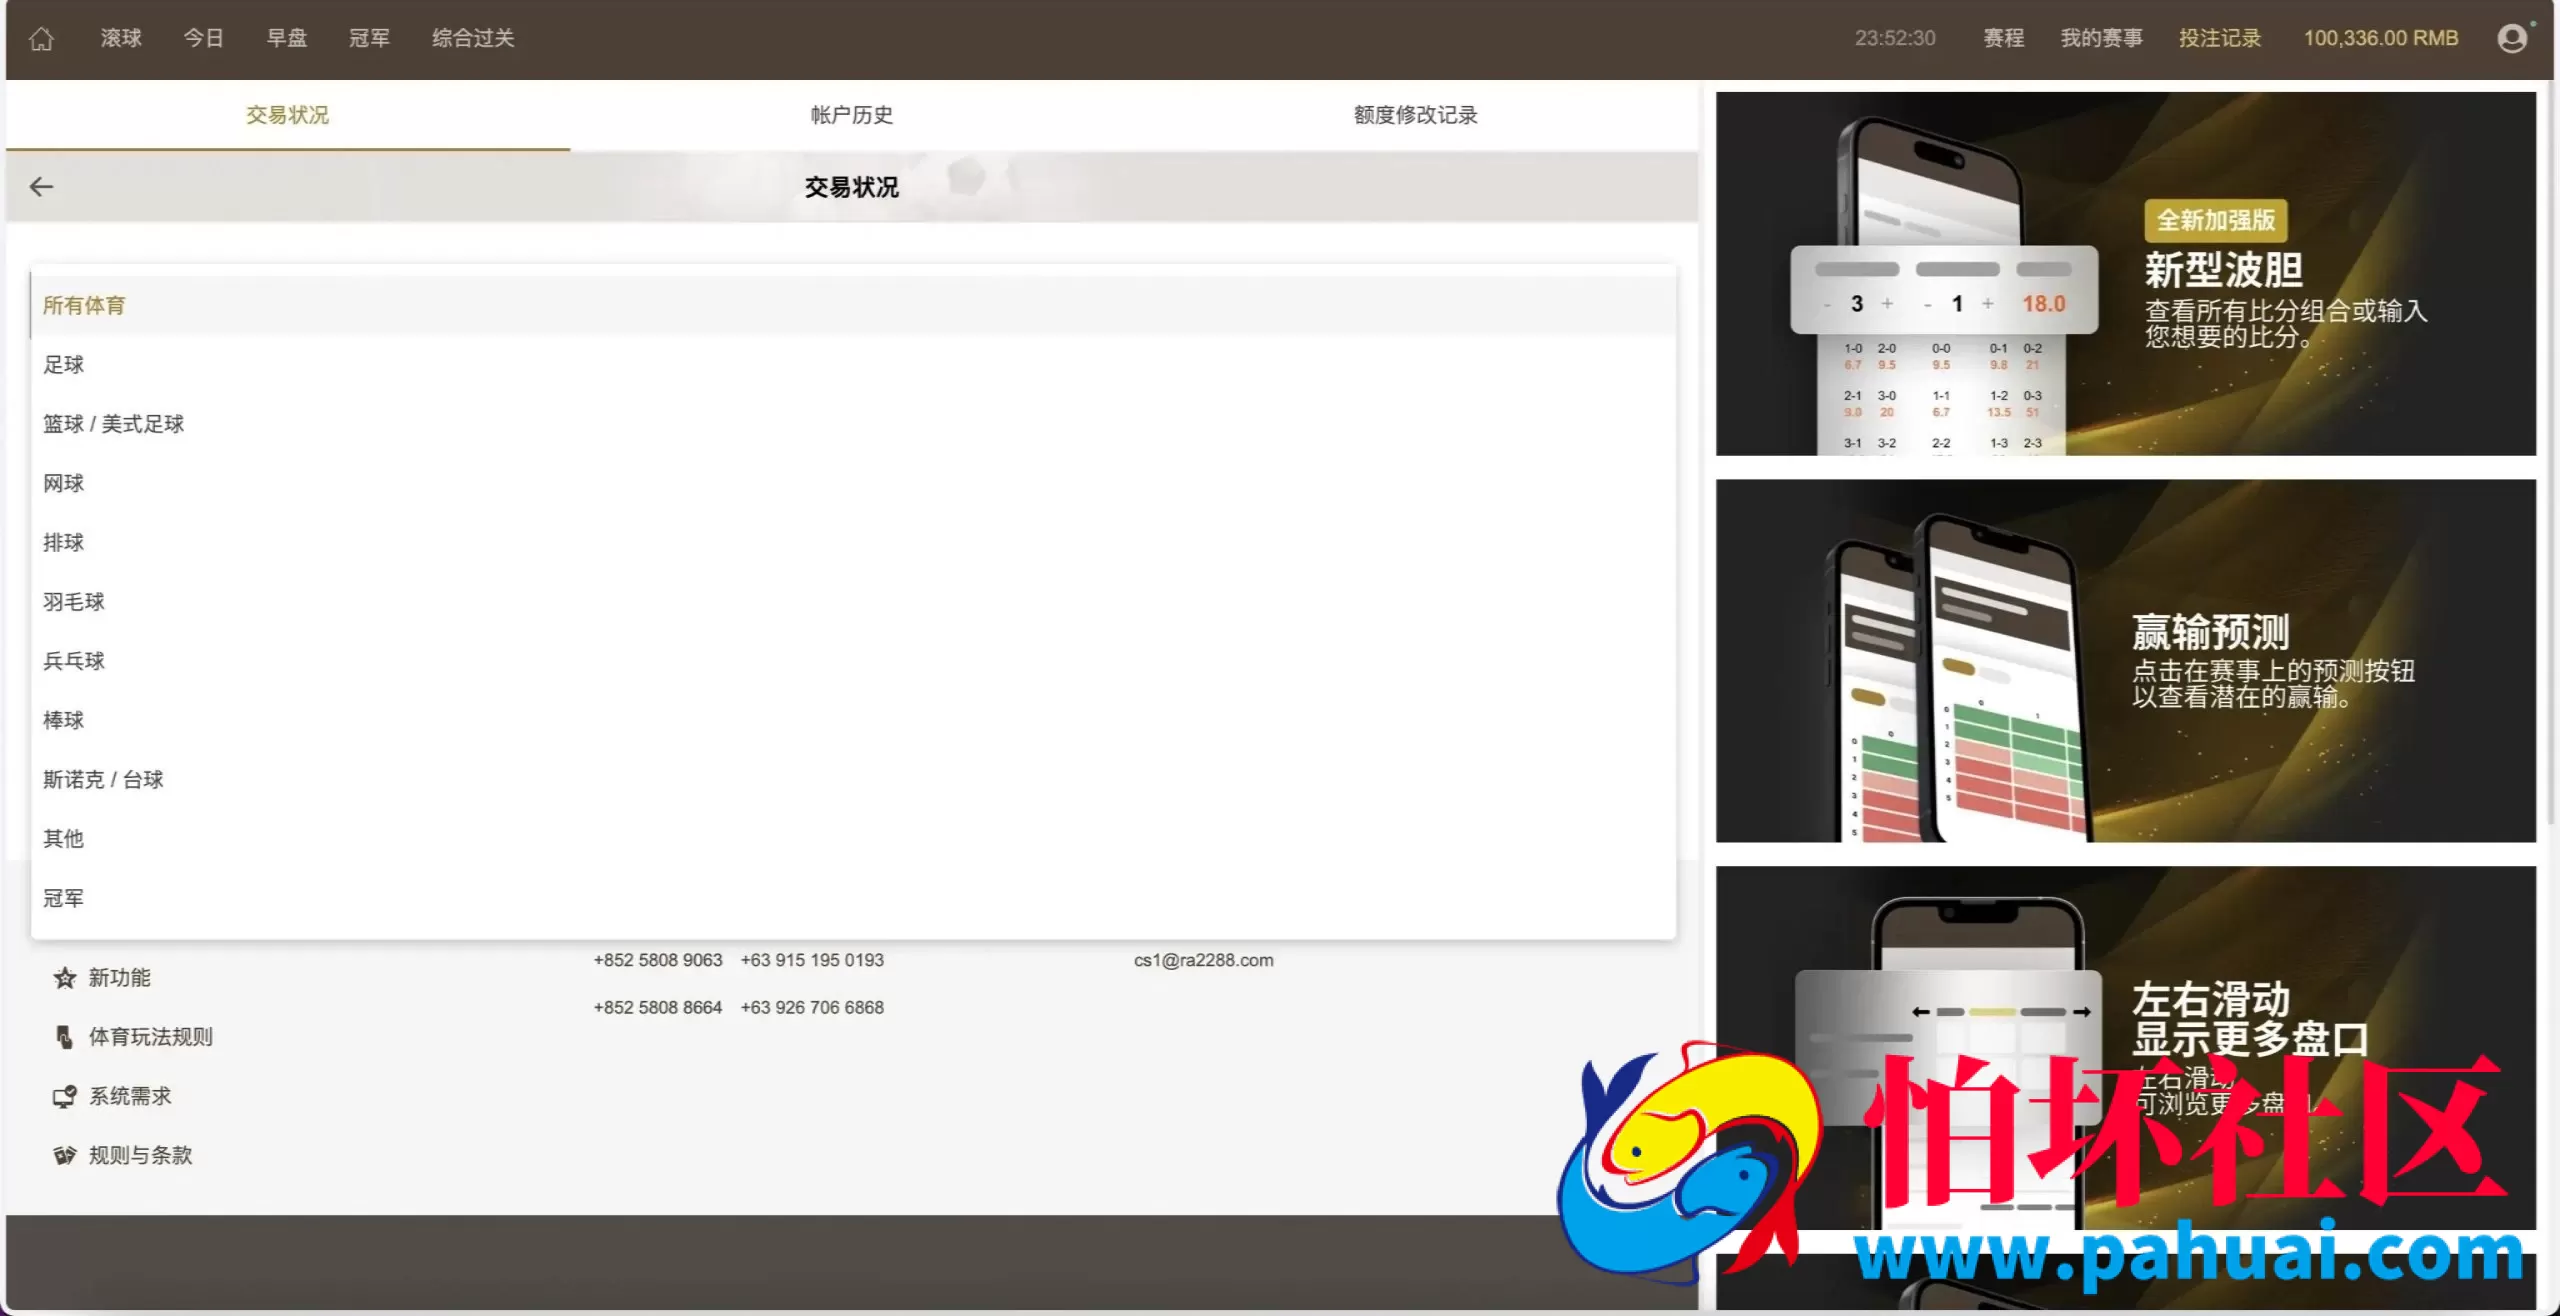Select 棒球 from the dropdown list

853,720
